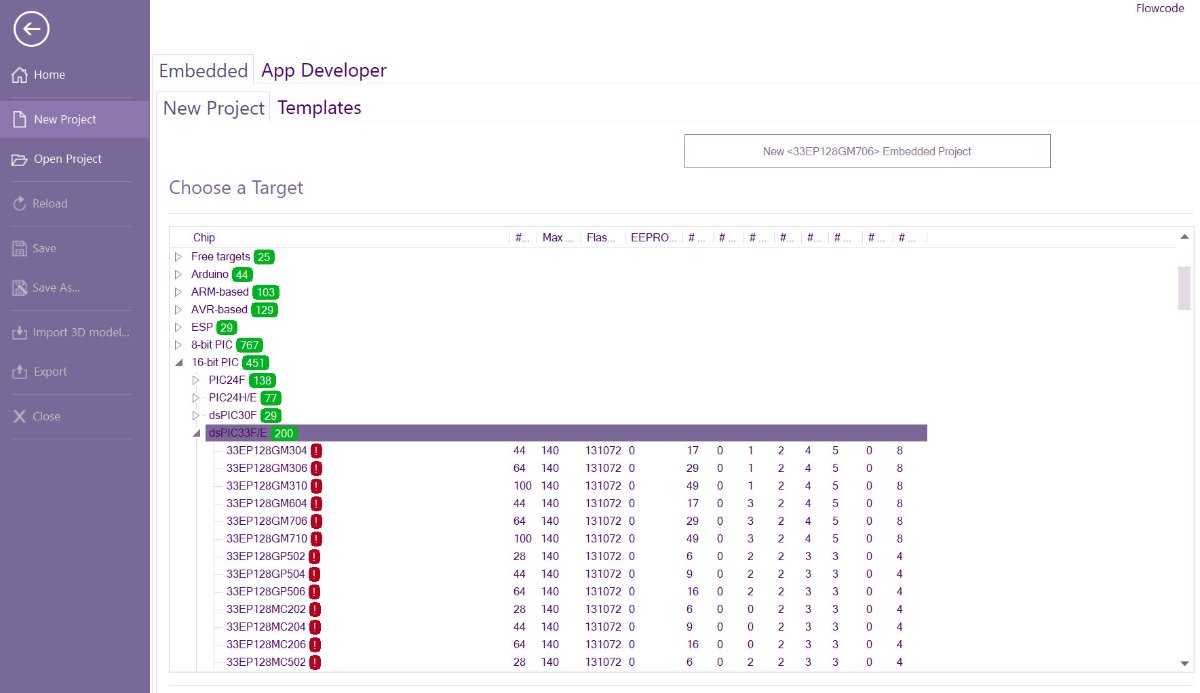
Task: Click red warning icon beside 33EP128MC502
Action: 315,662
